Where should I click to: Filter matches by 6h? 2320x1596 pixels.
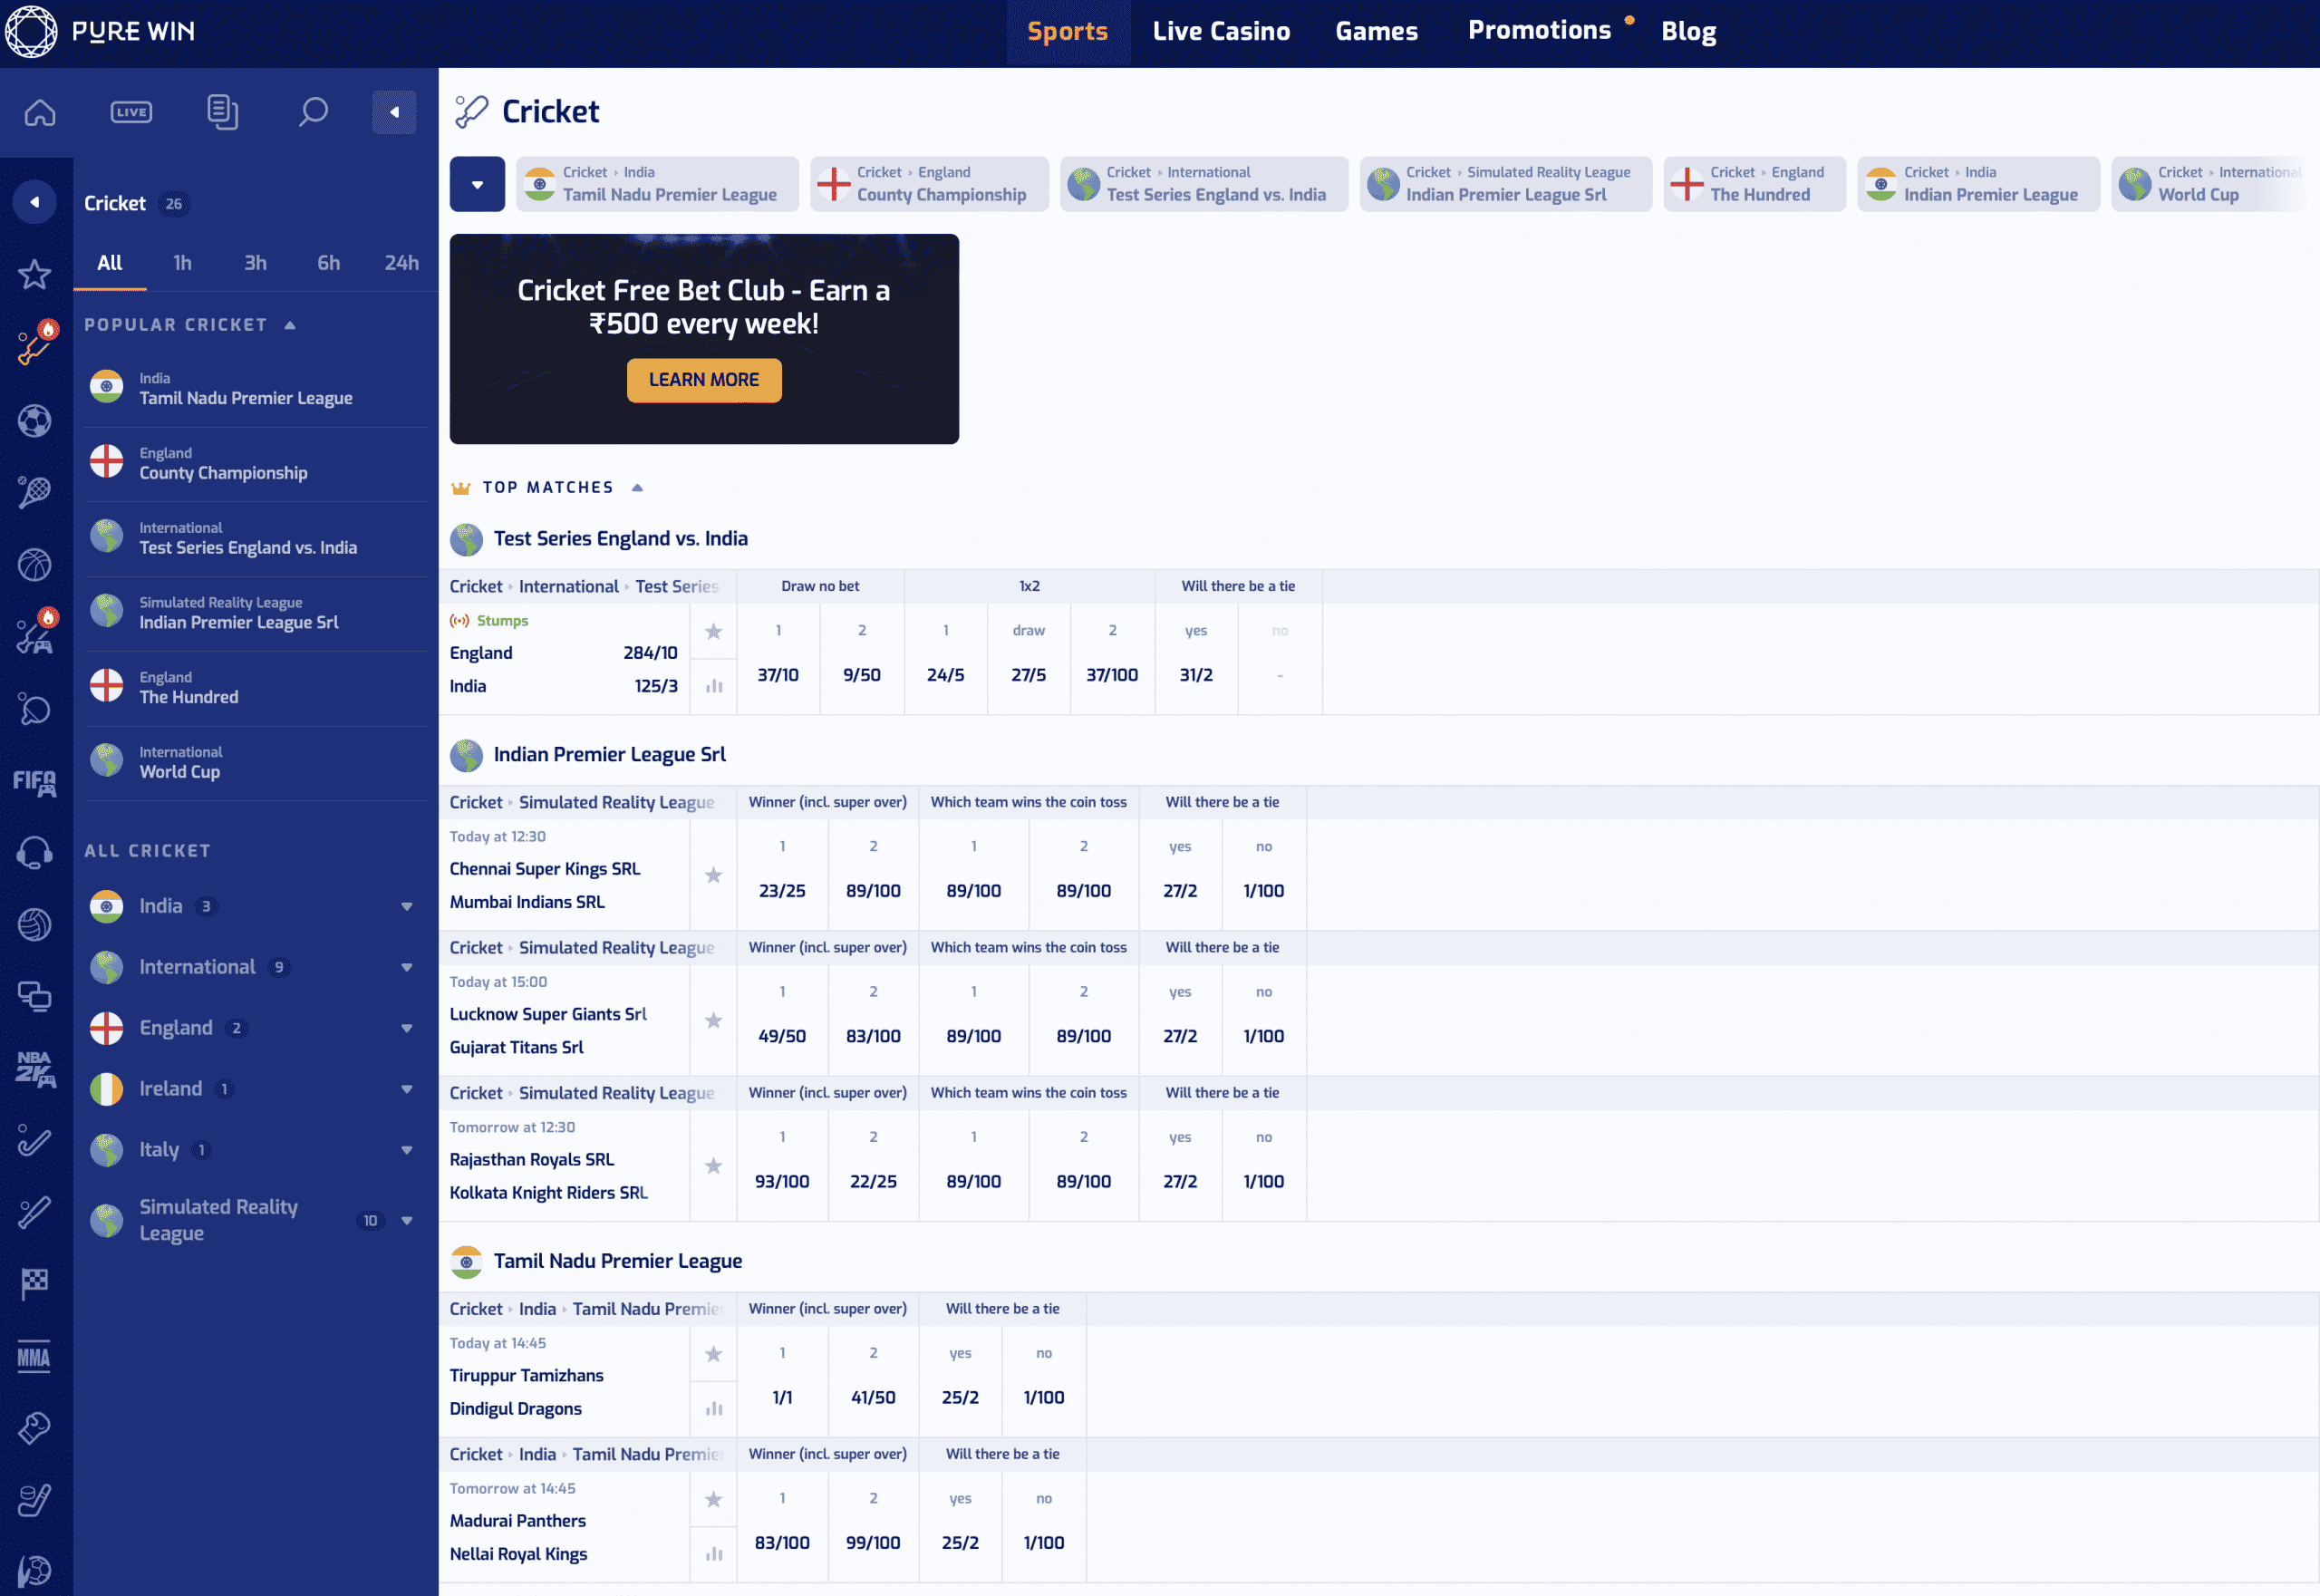(x=328, y=263)
